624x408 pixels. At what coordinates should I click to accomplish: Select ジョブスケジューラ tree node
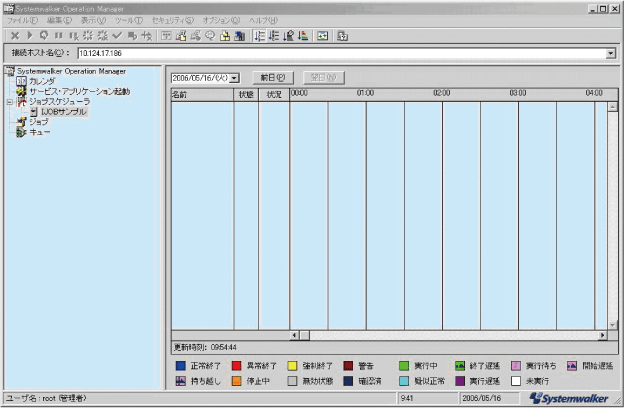coord(60,102)
